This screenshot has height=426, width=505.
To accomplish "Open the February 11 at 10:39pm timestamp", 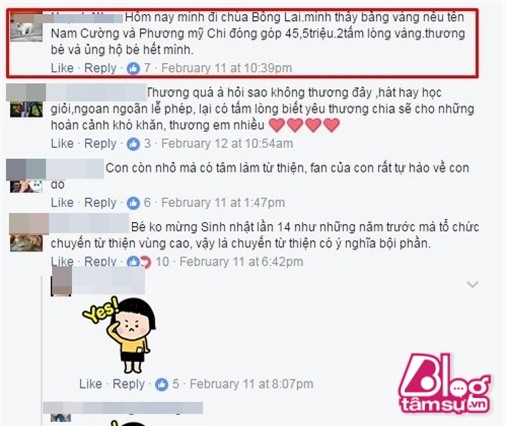I will (x=226, y=68).
